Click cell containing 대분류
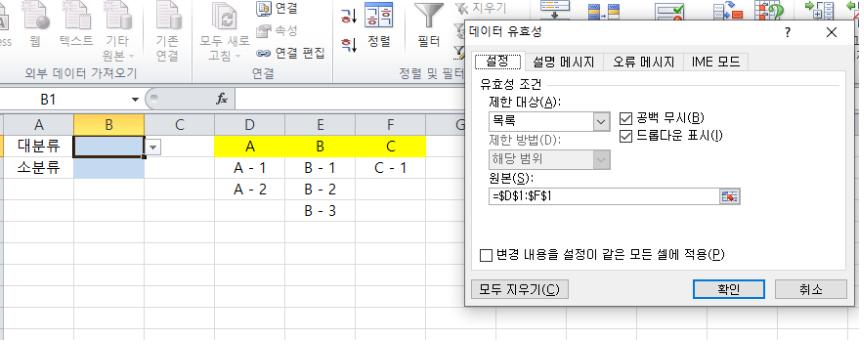The height and width of the screenshot is (361, 864). (x=39, y=147)
